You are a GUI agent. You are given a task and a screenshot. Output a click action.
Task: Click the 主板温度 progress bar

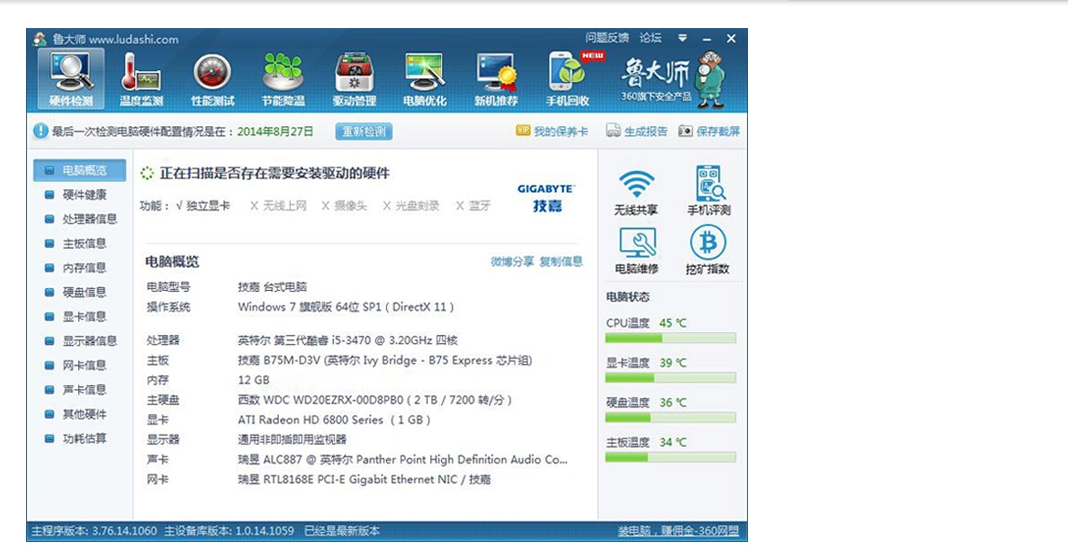670,457
